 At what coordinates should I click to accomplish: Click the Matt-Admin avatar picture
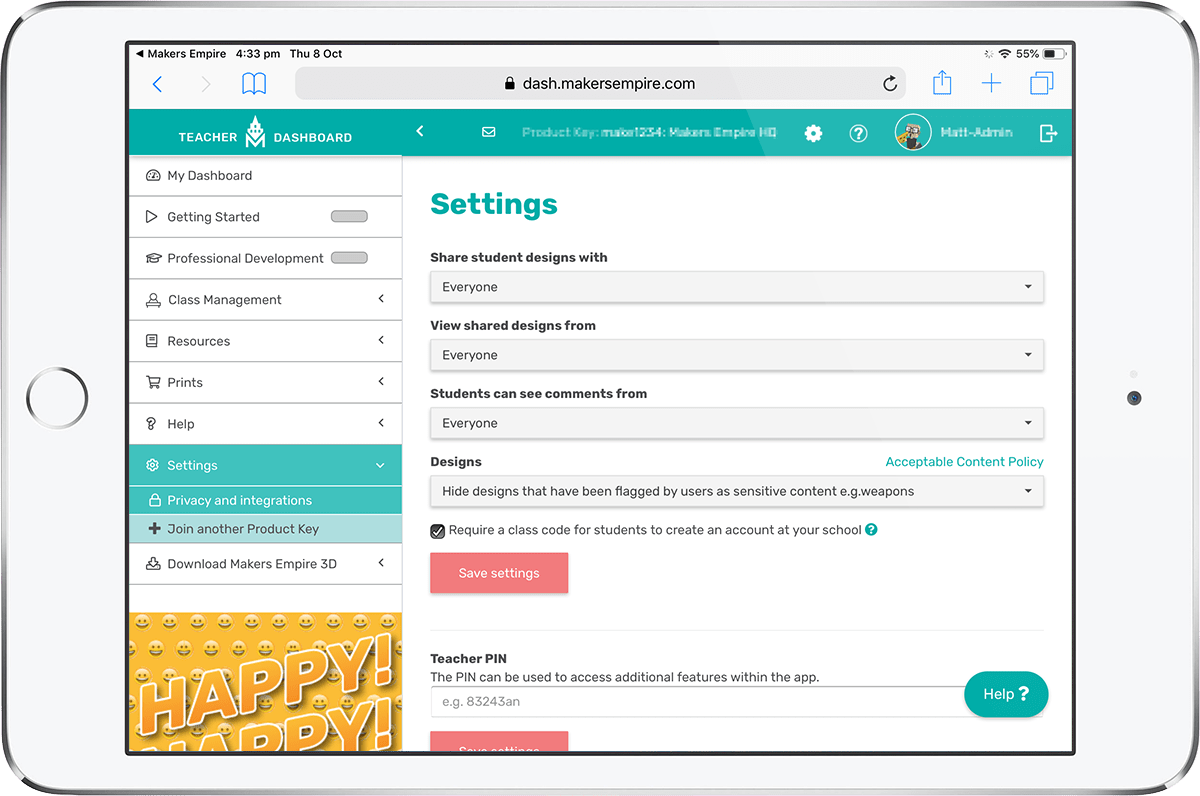(x=913, y=132)
